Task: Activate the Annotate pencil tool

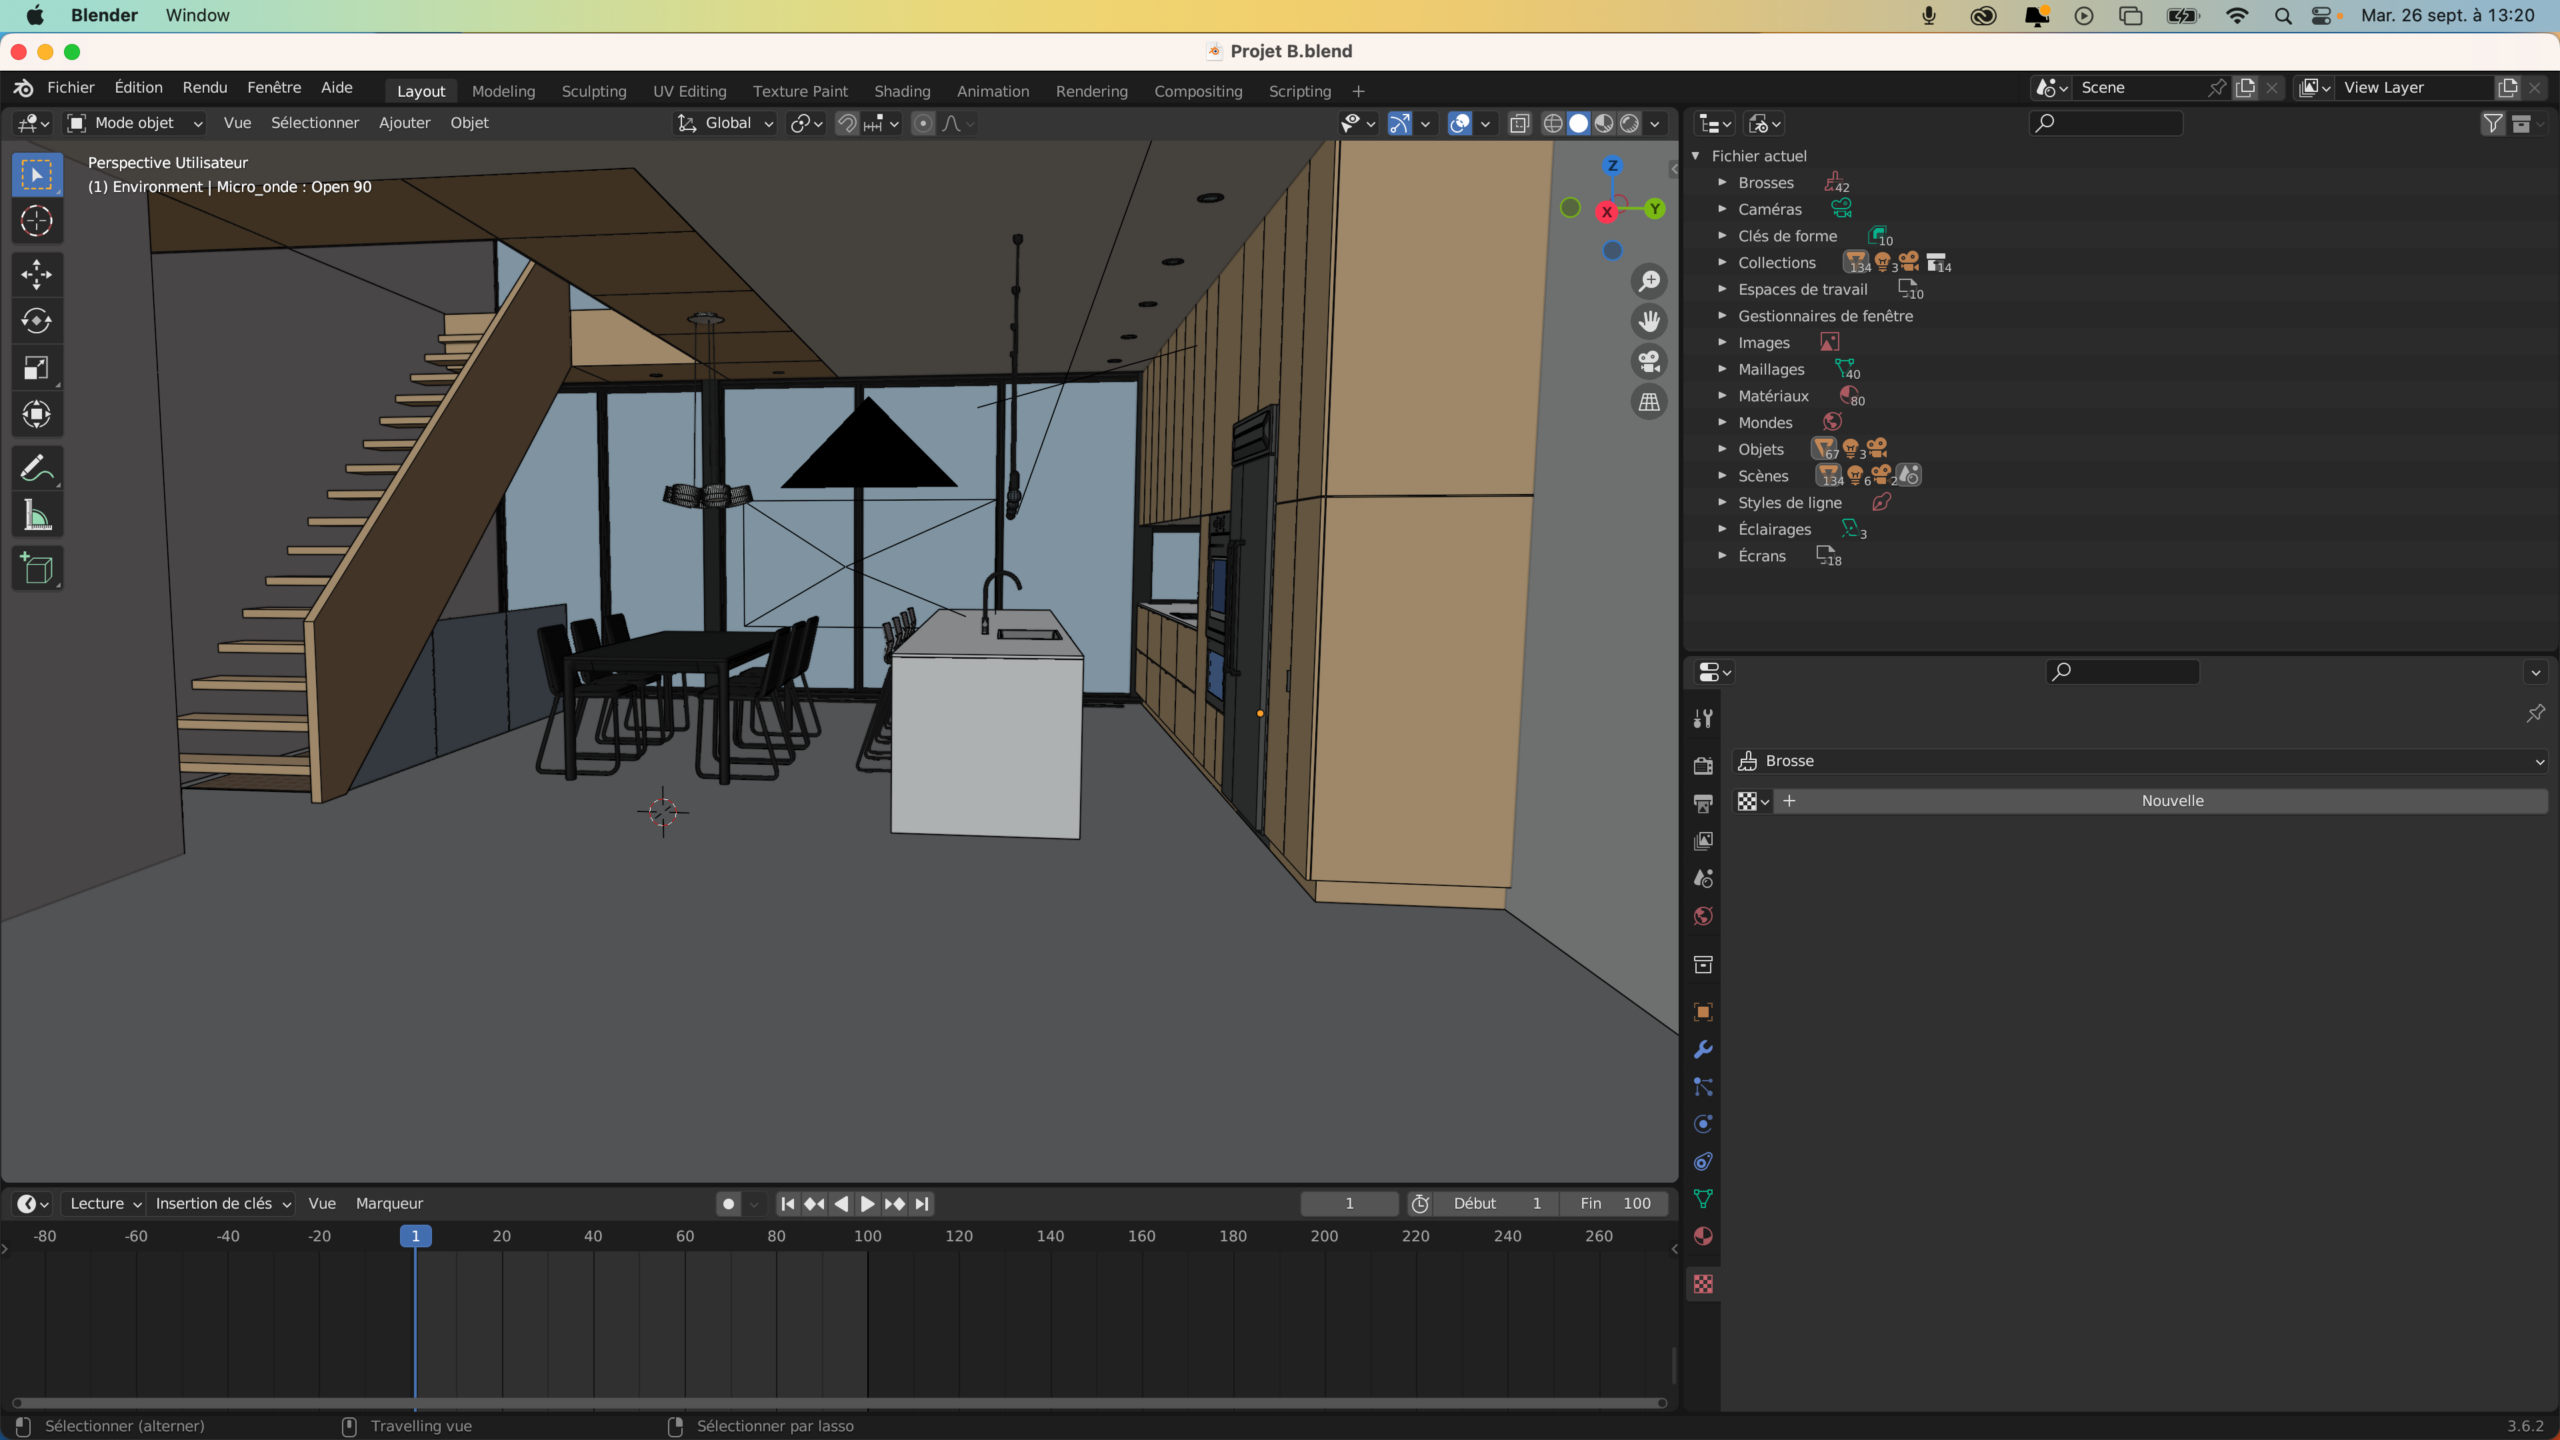Action: point(37,468)
